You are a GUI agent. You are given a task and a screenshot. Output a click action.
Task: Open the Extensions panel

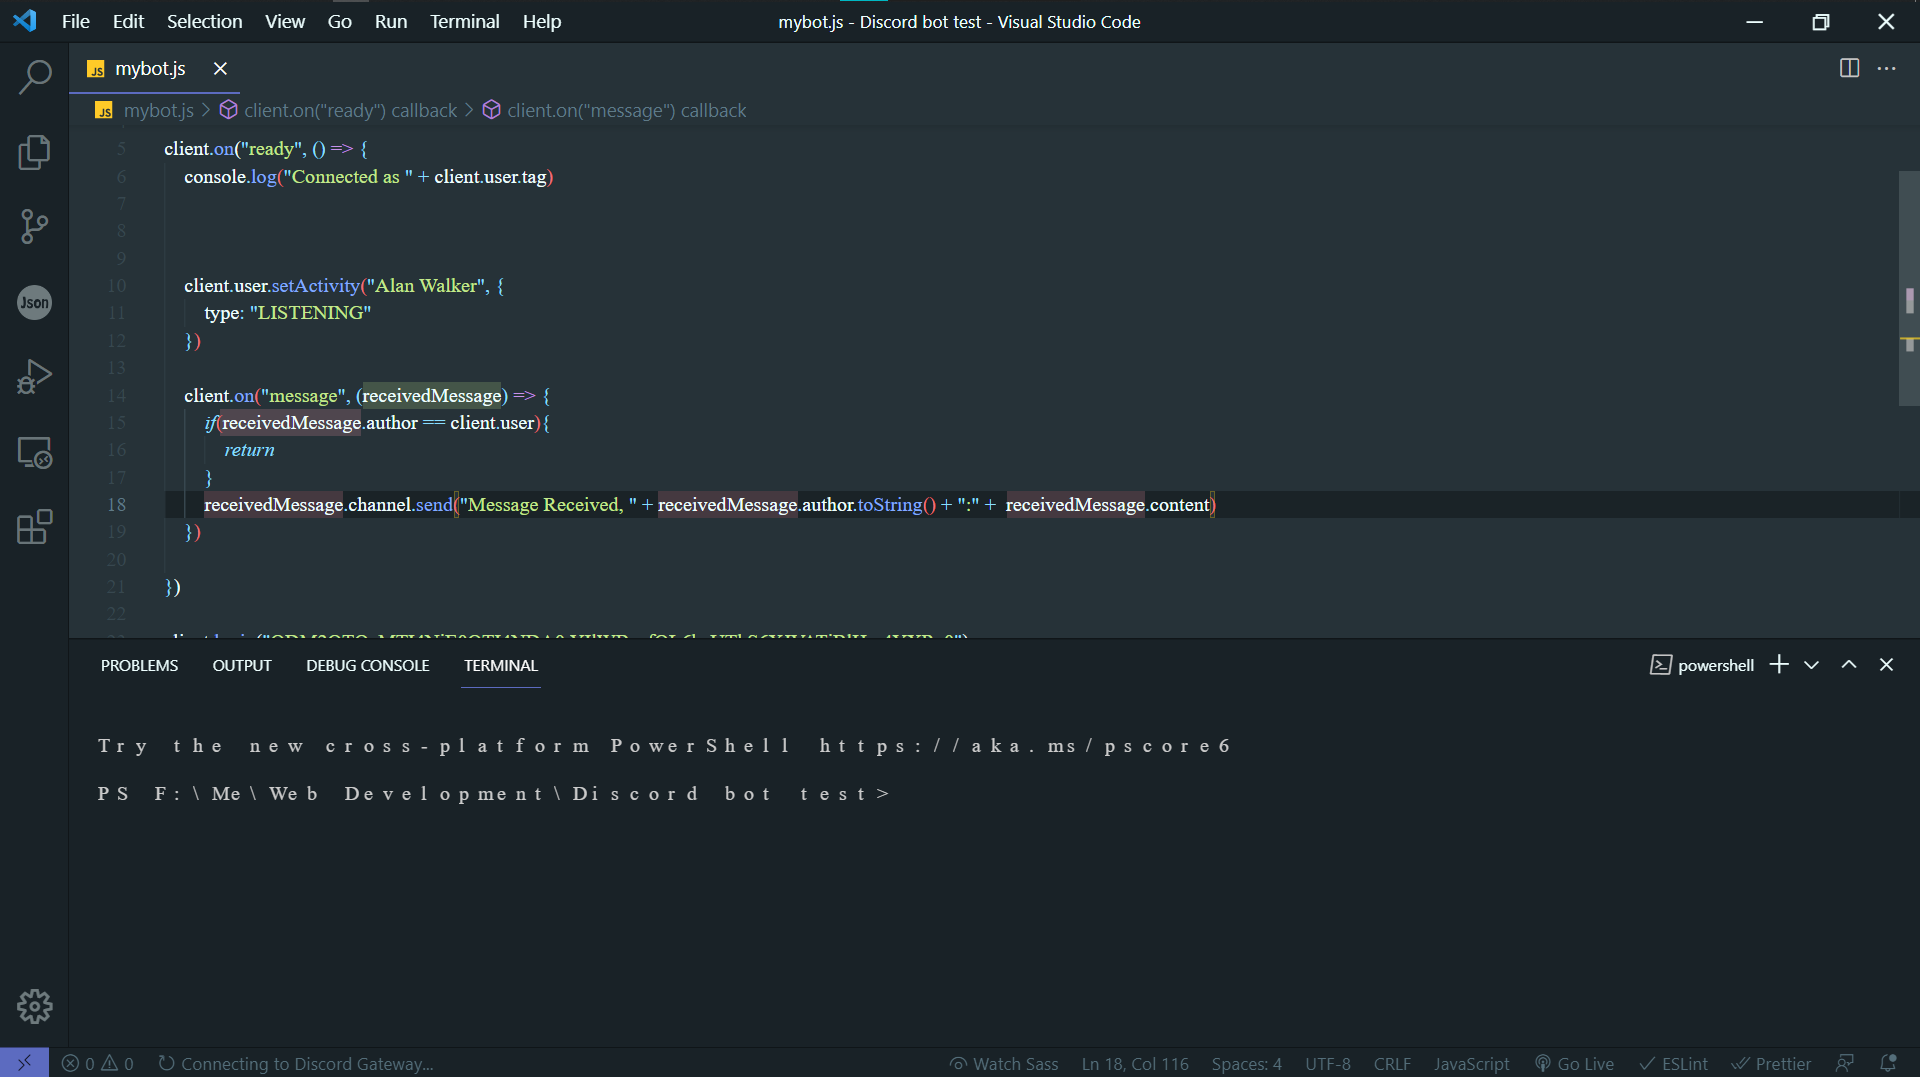coord(35,527)
